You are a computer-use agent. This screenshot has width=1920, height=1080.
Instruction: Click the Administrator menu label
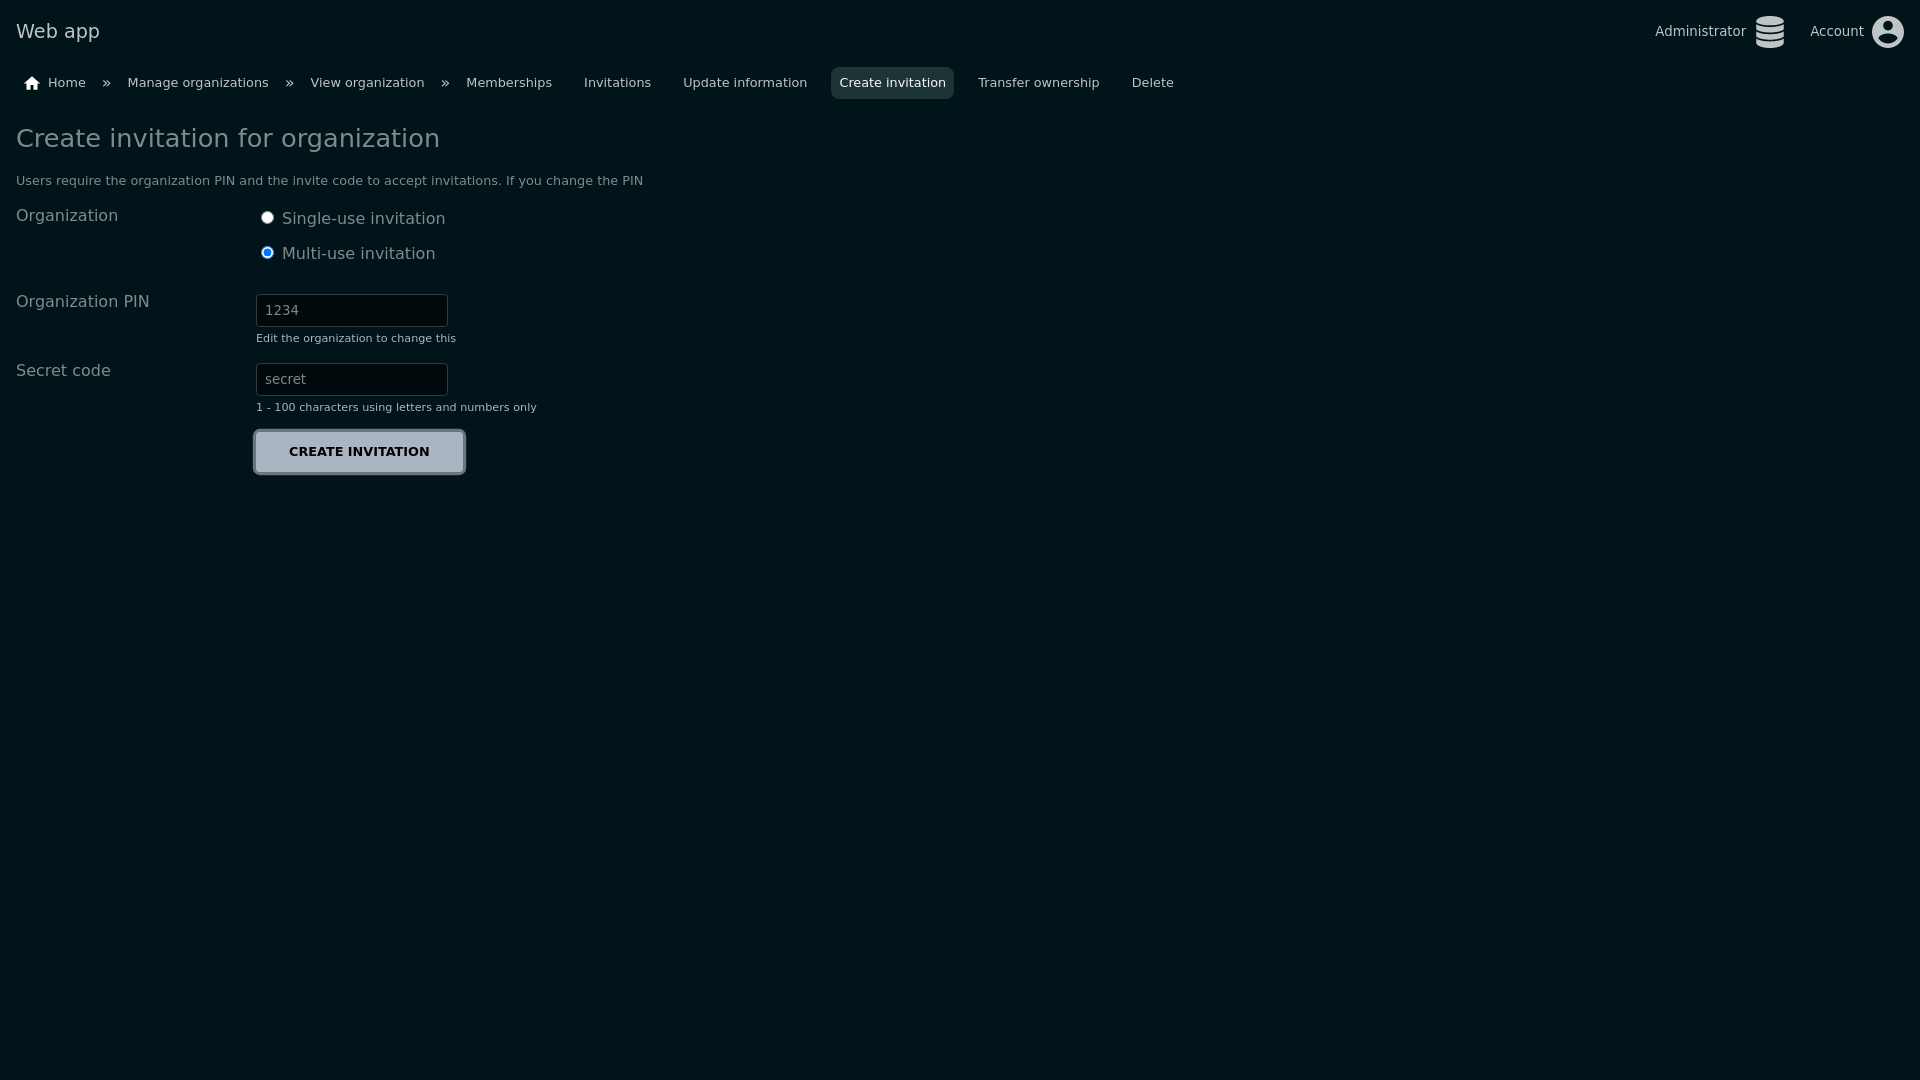[1699, 32]
